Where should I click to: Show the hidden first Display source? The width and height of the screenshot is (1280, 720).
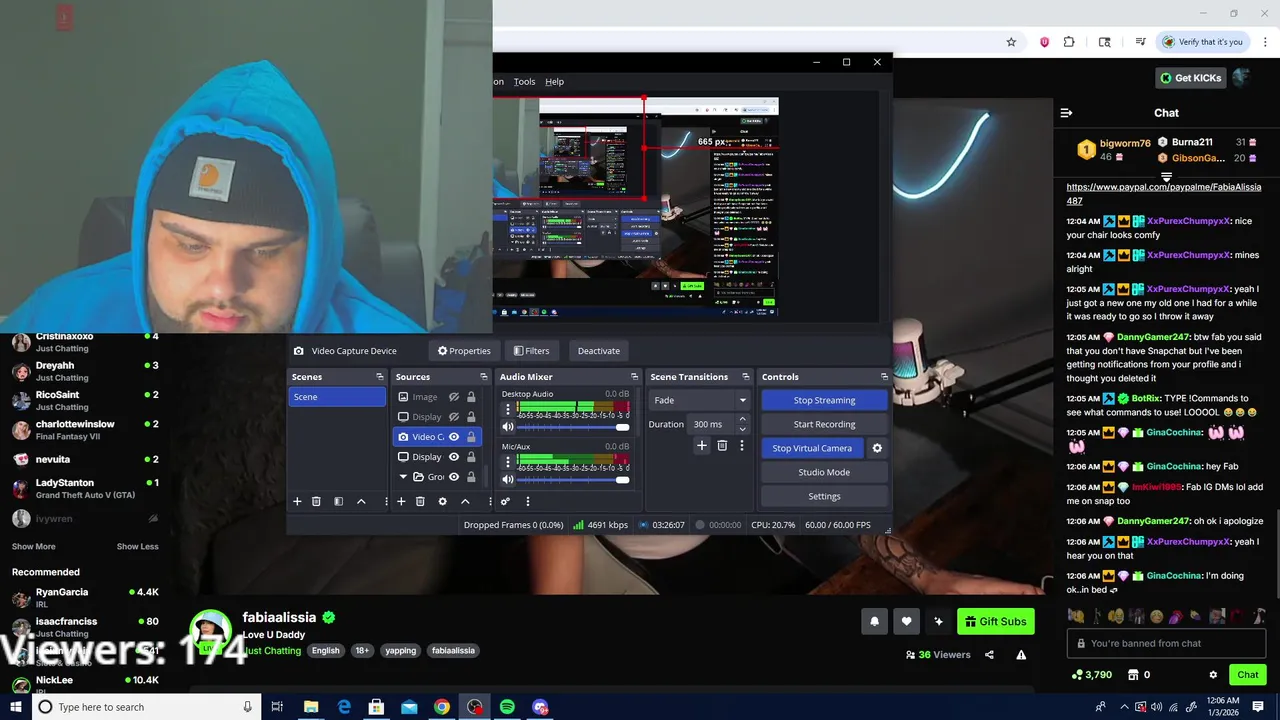[454, 417]
